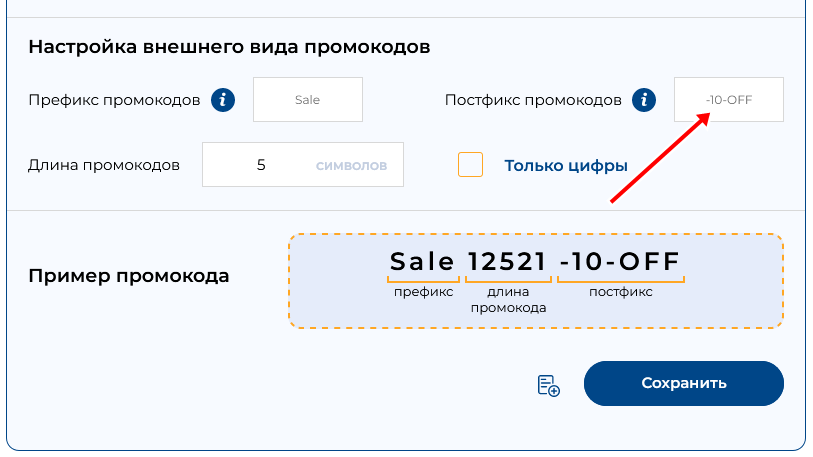The image size is (813, 457).
Task: Click the Только цифры label text
Action: point(566,166)
